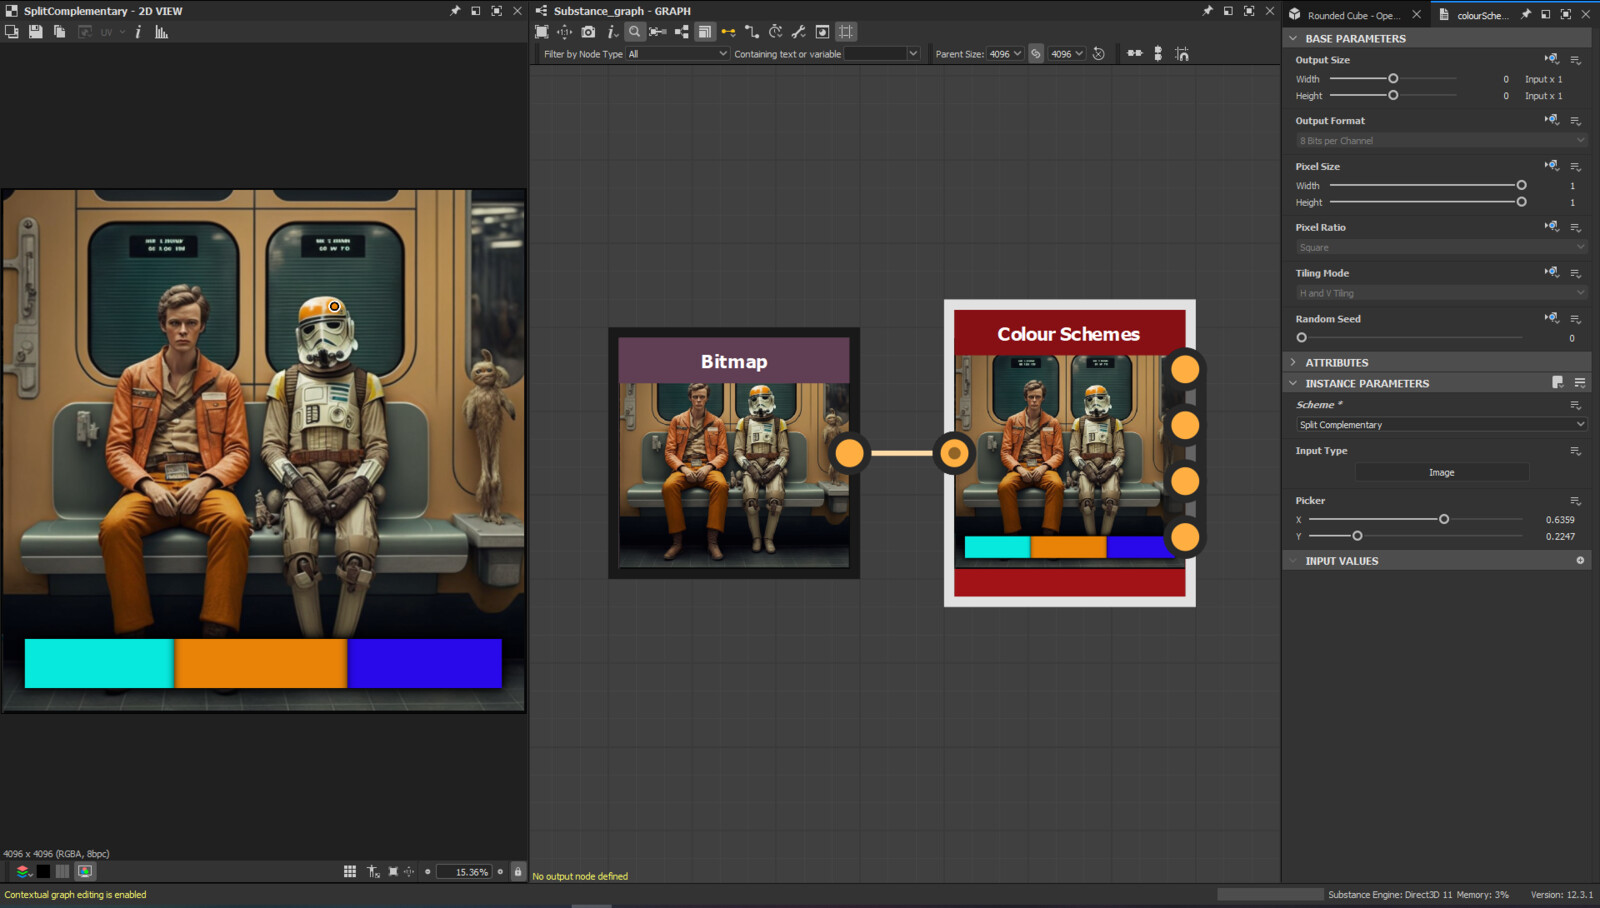The width and height of the screenshot is (1600, 908).
Task: Expand the ATTRIBUTES section
Action: coord(1293,362)
